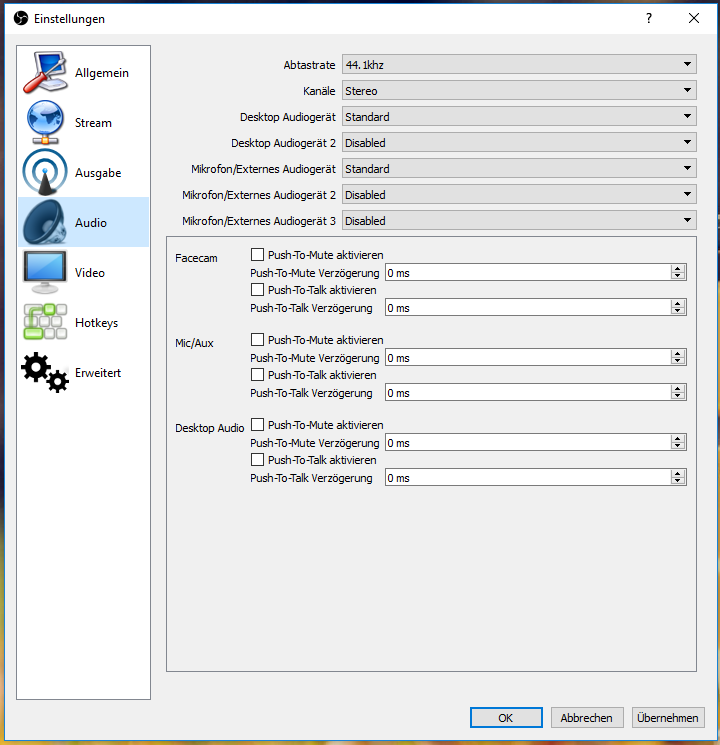Click the Ausgabe broadcast antenna icon
This screenshot has width=720, height=745.
(x=44, y=173)
